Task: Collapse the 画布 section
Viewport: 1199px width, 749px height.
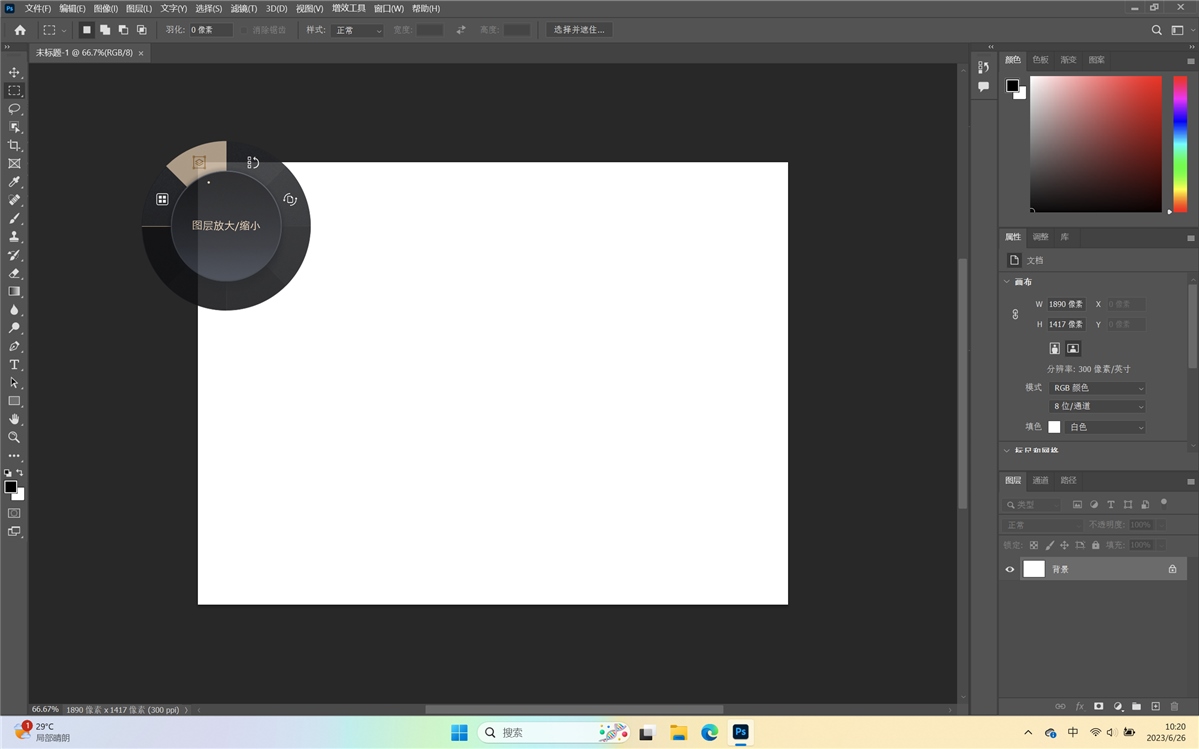Action: click(1007, 282)
